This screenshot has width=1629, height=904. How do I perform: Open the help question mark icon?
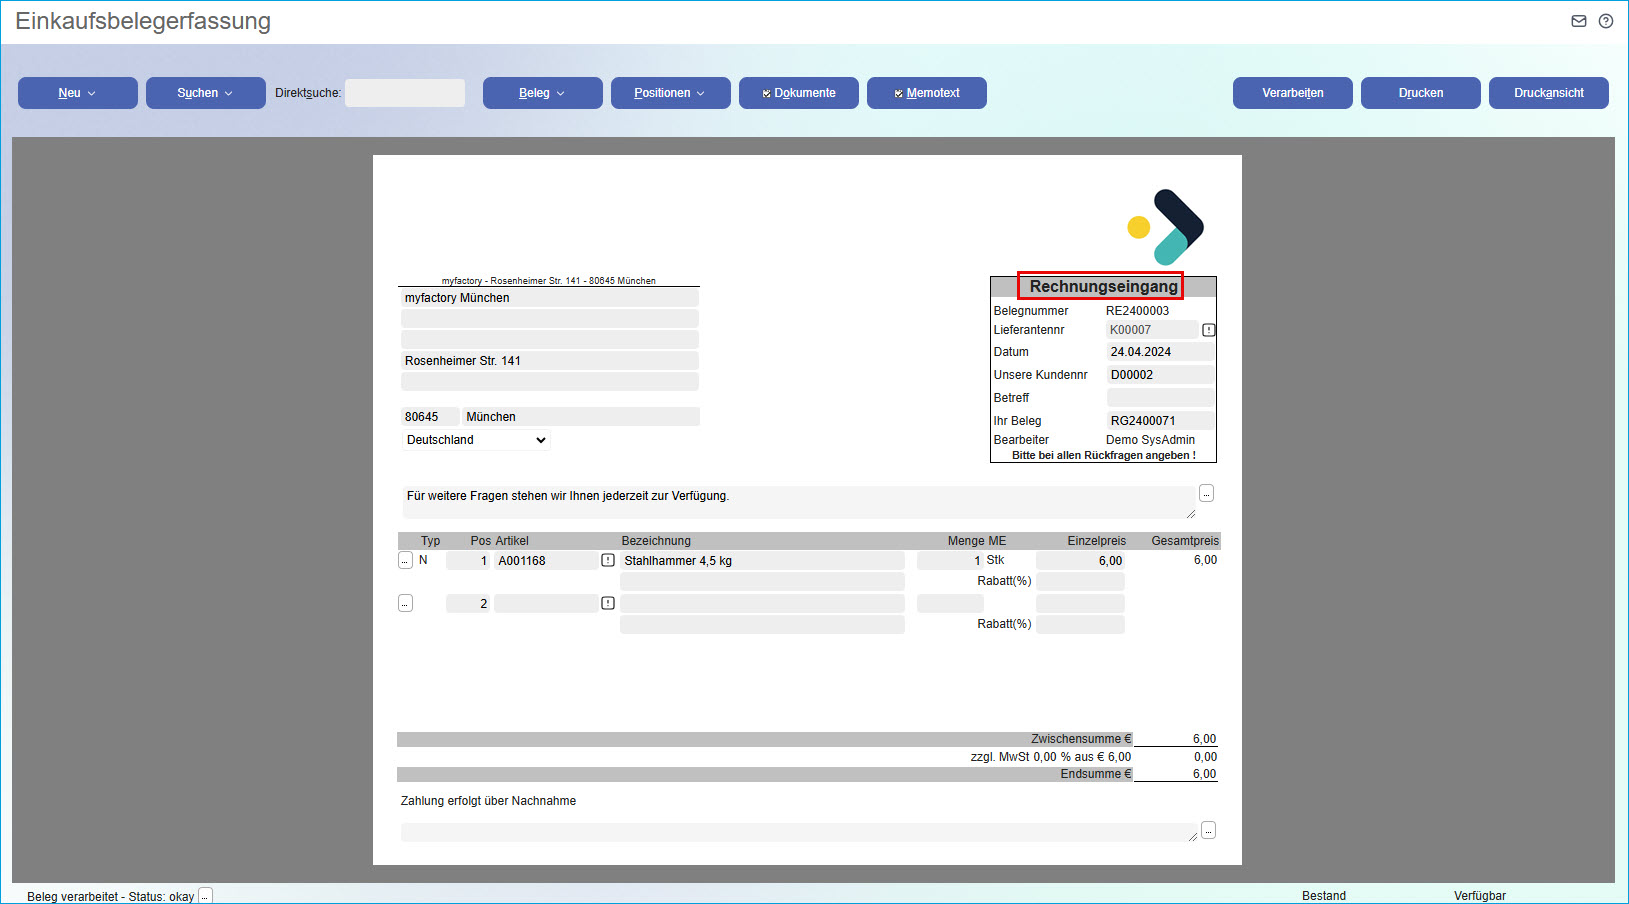pos(1606,21)
